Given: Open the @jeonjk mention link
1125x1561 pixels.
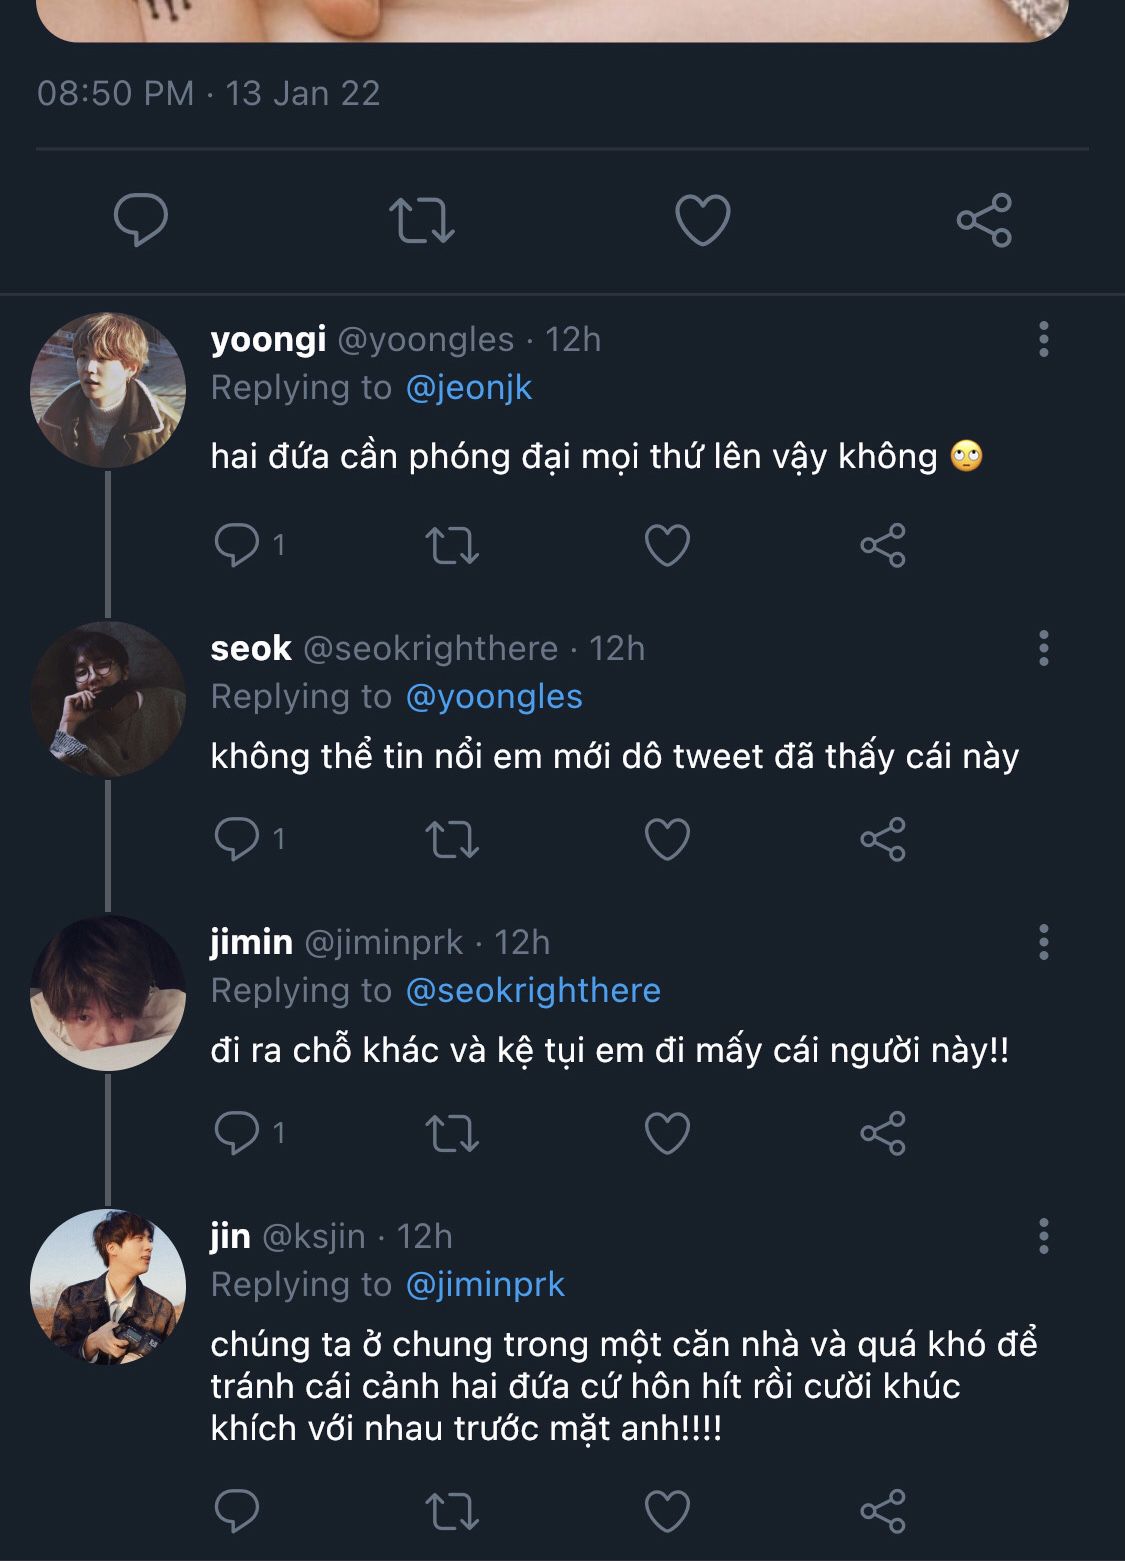Looking at the screenshot, I should click(x=469, y=388).
